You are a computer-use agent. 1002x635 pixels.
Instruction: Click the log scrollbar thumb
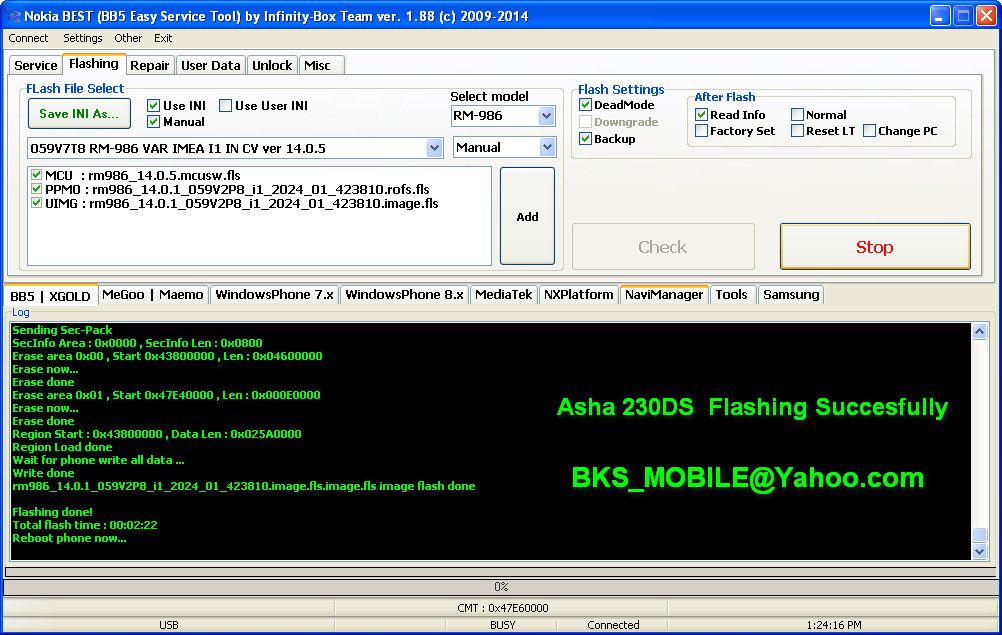tap(979, 535)
